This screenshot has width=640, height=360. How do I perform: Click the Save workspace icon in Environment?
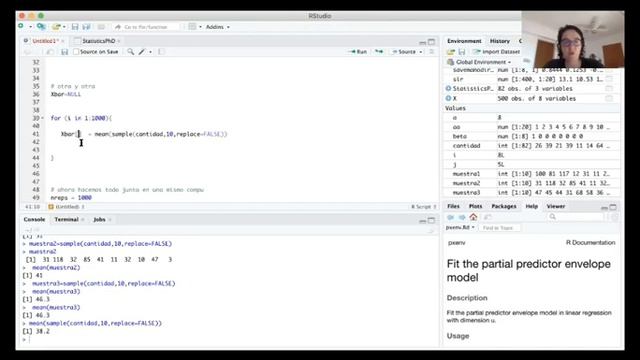[462, 52]
